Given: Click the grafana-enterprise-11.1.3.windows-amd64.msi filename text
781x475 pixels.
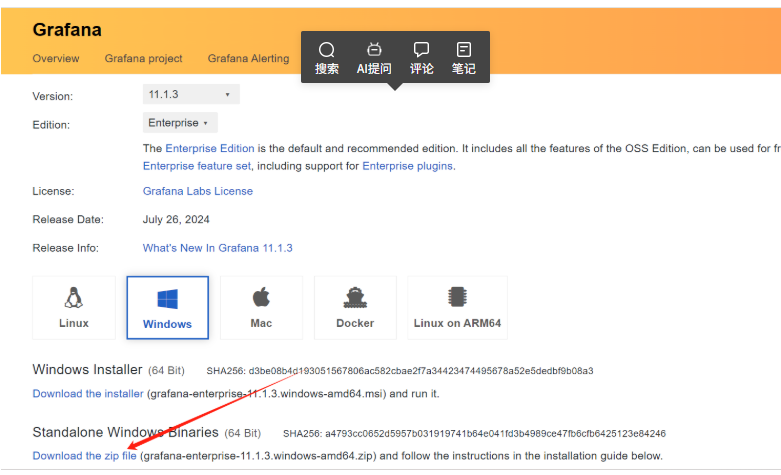Looking at the screenshot, I should [266, 393].
